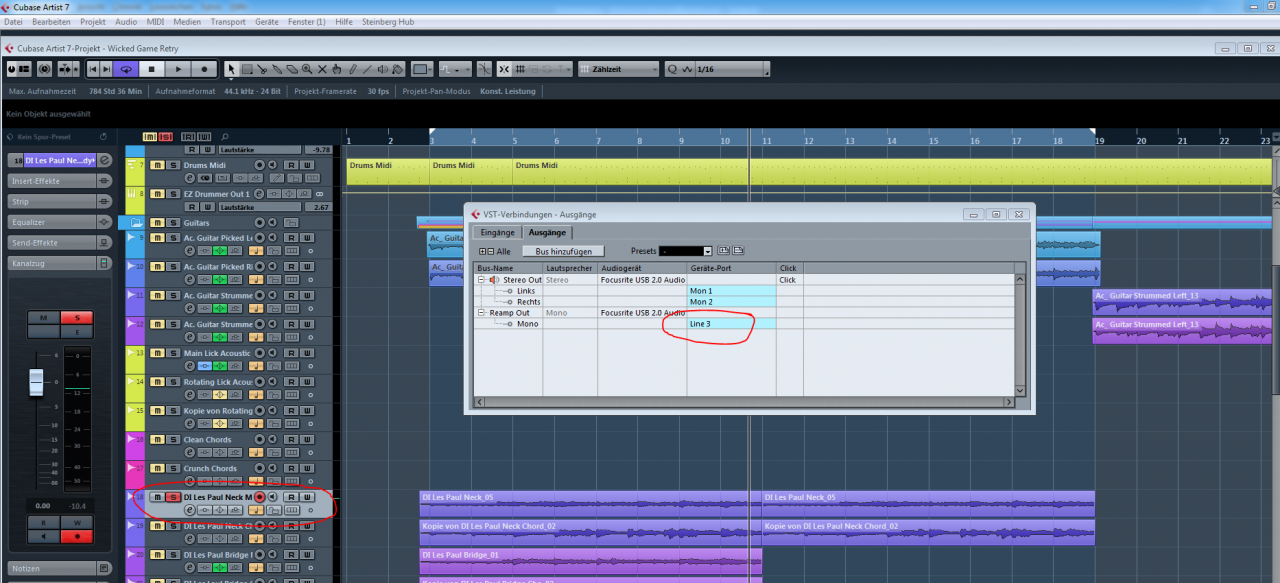Switch to Eingänge tab
This screenshot has width=1280, height=583.
point(498,232)
